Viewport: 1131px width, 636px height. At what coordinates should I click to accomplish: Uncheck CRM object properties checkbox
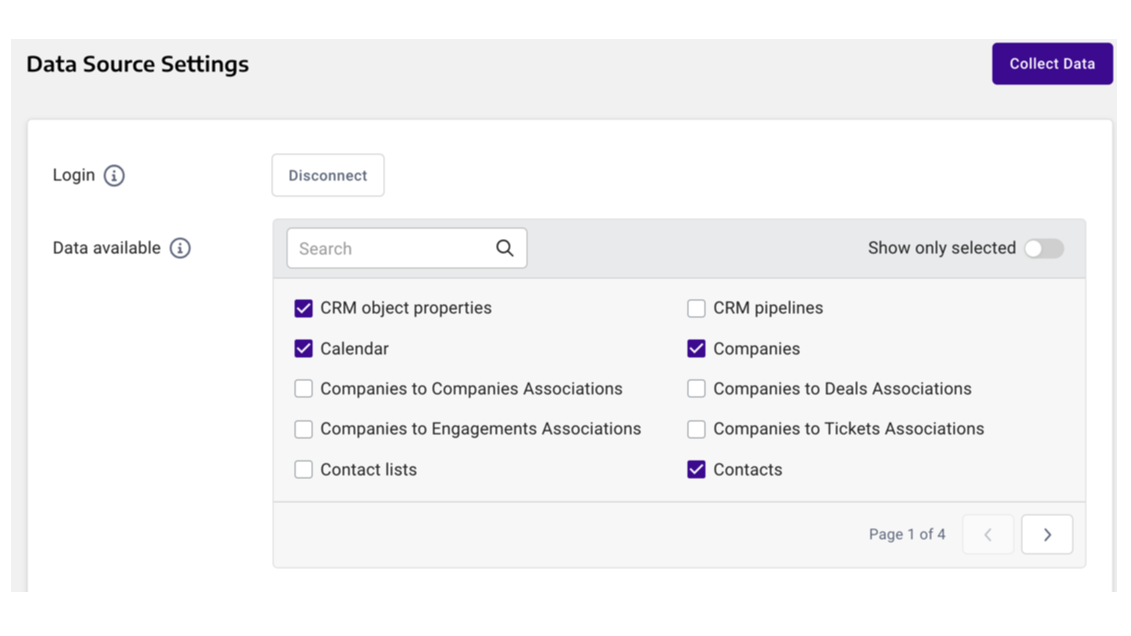304,308
